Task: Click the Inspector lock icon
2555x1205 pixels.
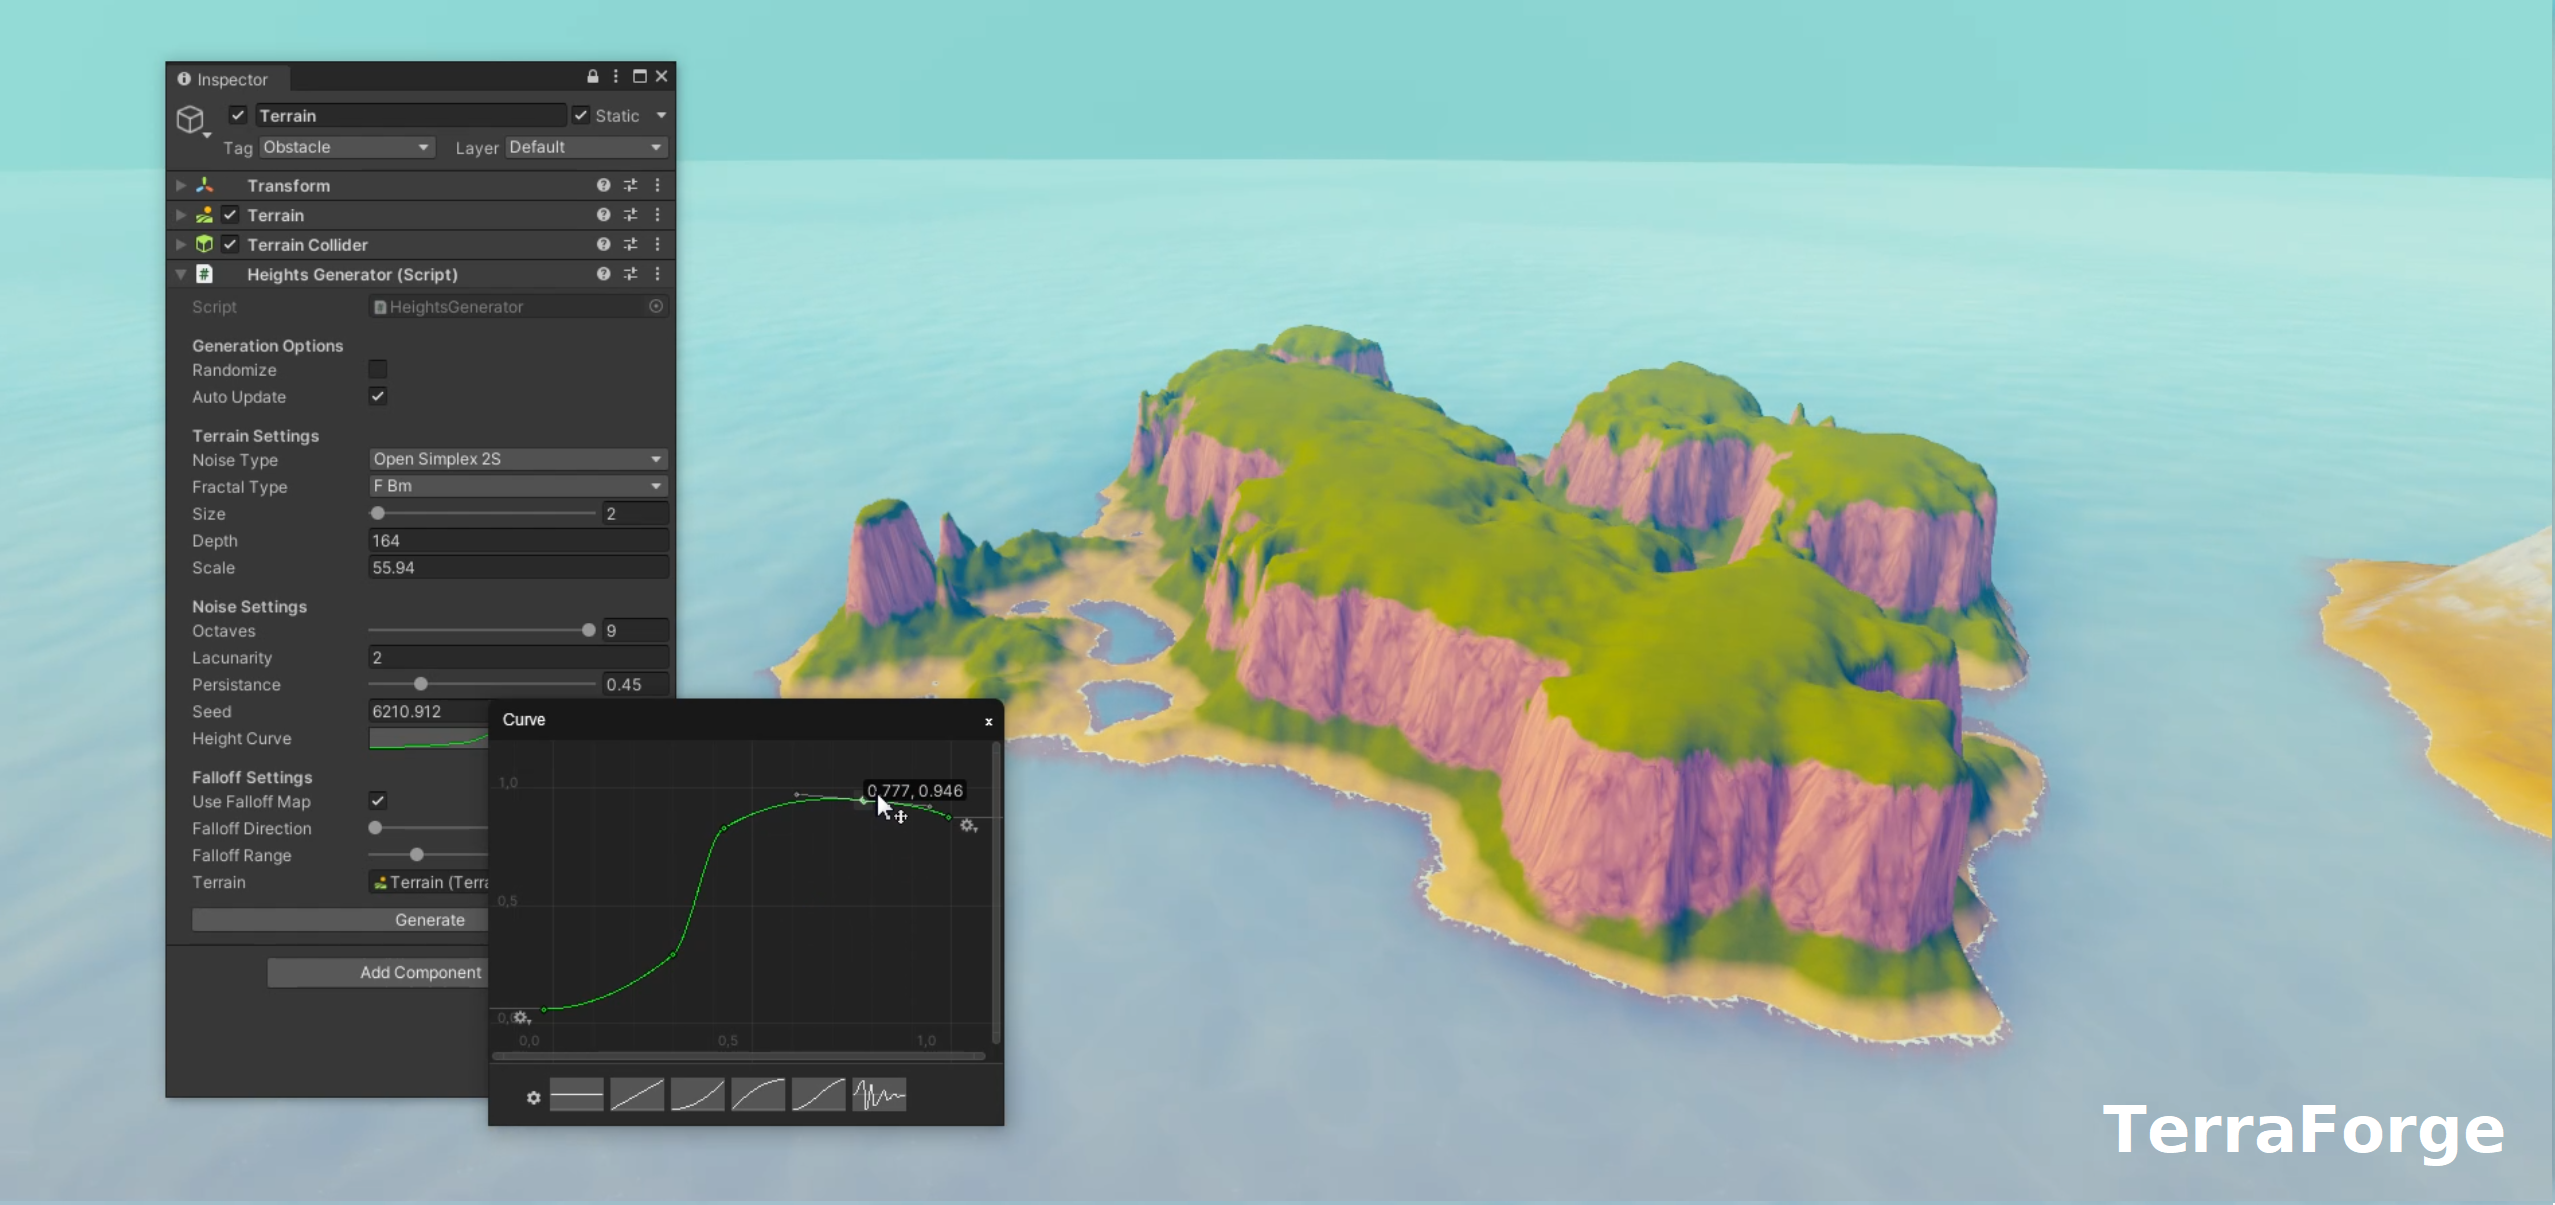Action: (x=592, y=76)
